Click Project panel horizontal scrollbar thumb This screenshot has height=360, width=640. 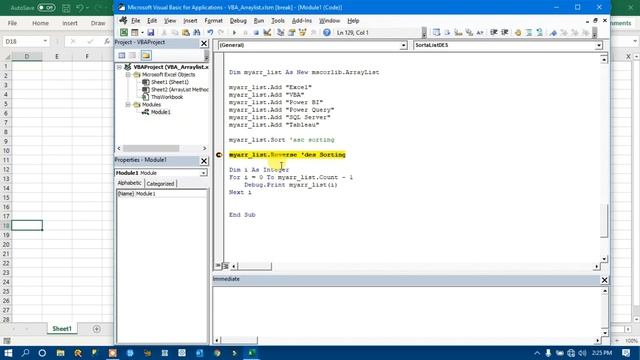click(x=151, y=148)
